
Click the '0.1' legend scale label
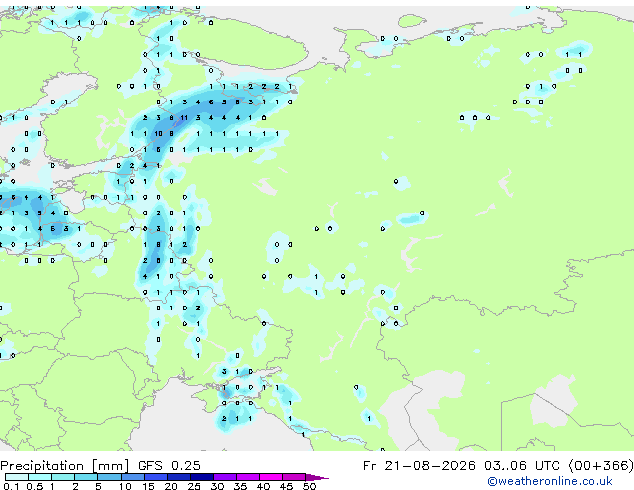coord(12,486)
